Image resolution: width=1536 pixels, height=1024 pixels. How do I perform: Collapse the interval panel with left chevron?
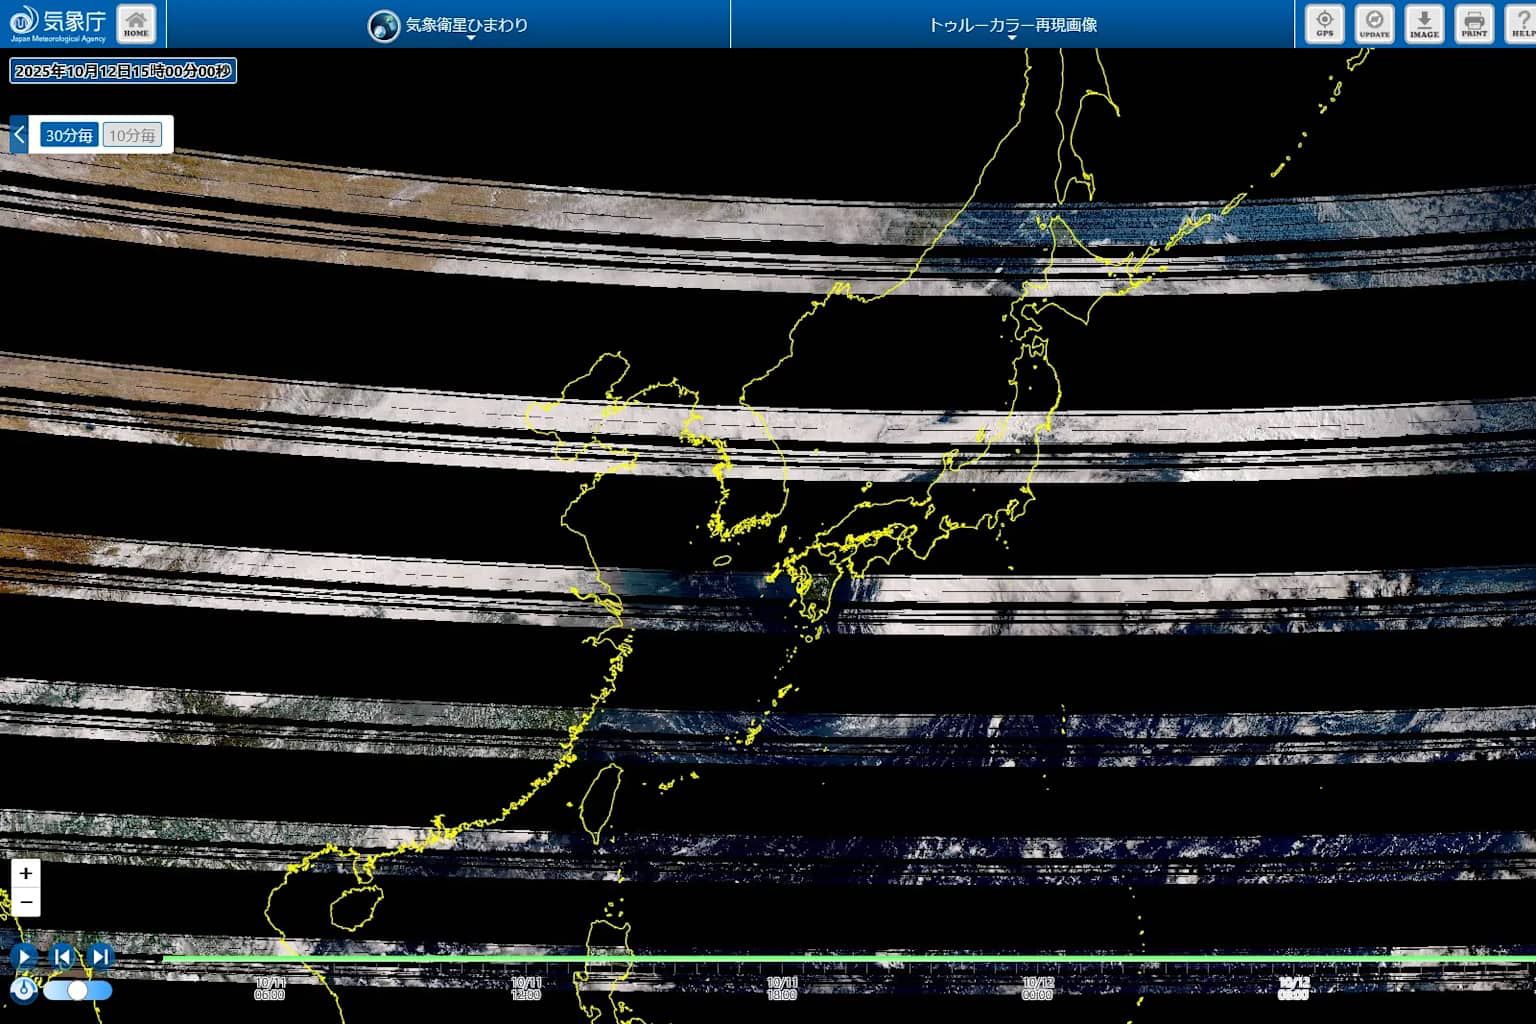click(19, 135)
